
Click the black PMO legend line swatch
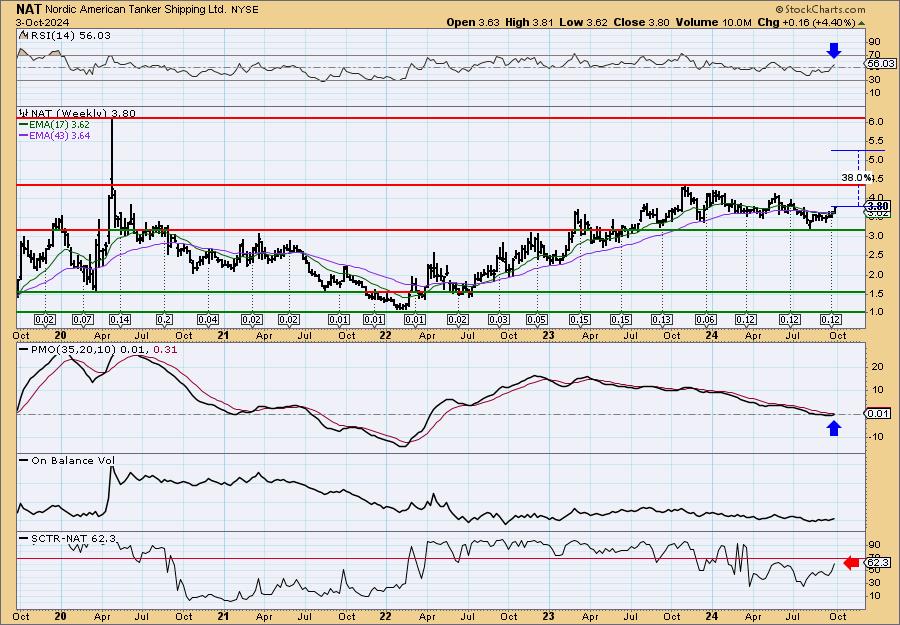point(24,349)
